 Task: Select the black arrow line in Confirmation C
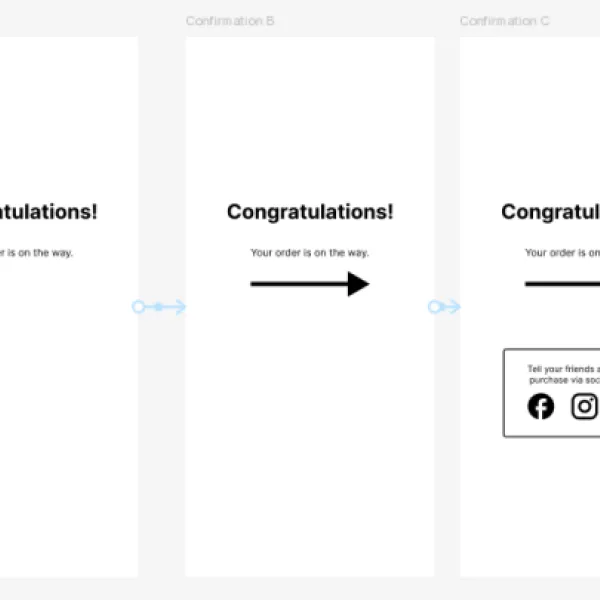click(562, 284)
